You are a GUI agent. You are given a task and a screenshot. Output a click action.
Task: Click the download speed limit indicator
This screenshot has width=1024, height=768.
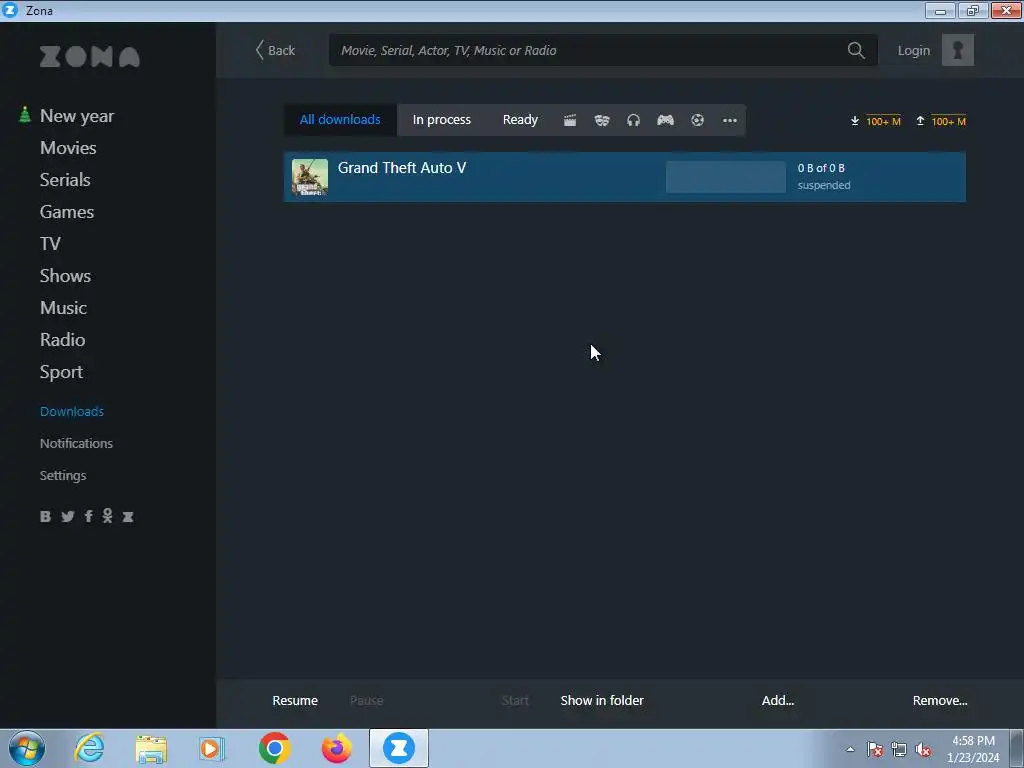tap(875, 121)
